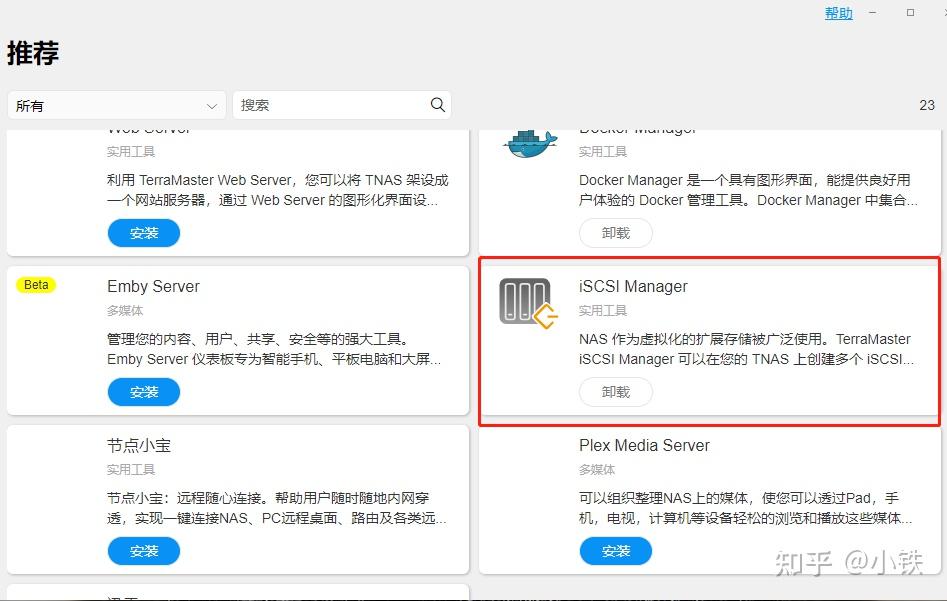Click the Docker Manager whale icon
Screen dimensions: 947x601
pyautogui.click(x=529, y=143)
